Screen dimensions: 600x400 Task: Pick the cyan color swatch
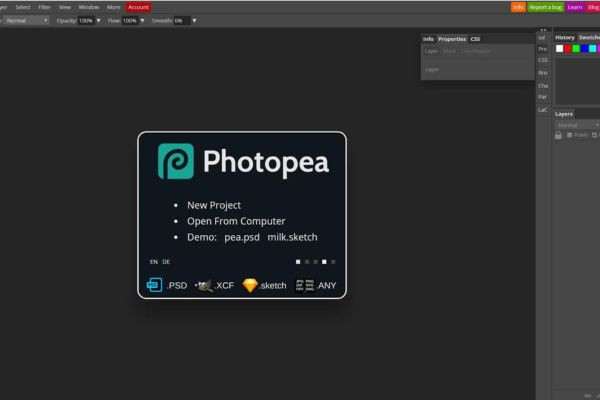click(x=593, y=49)
